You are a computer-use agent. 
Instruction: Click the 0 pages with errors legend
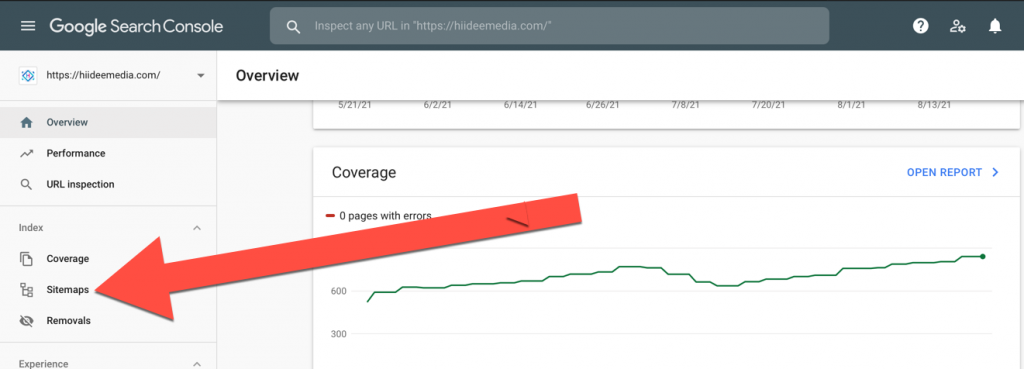point(378,216)
